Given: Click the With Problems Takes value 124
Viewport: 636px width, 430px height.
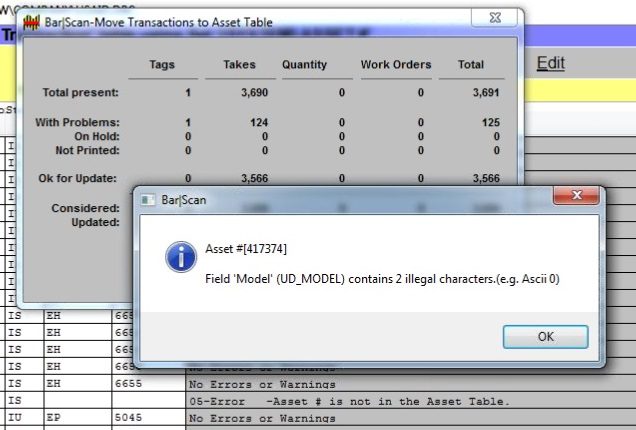Looking at the screenshot, I should coord(259,122).
